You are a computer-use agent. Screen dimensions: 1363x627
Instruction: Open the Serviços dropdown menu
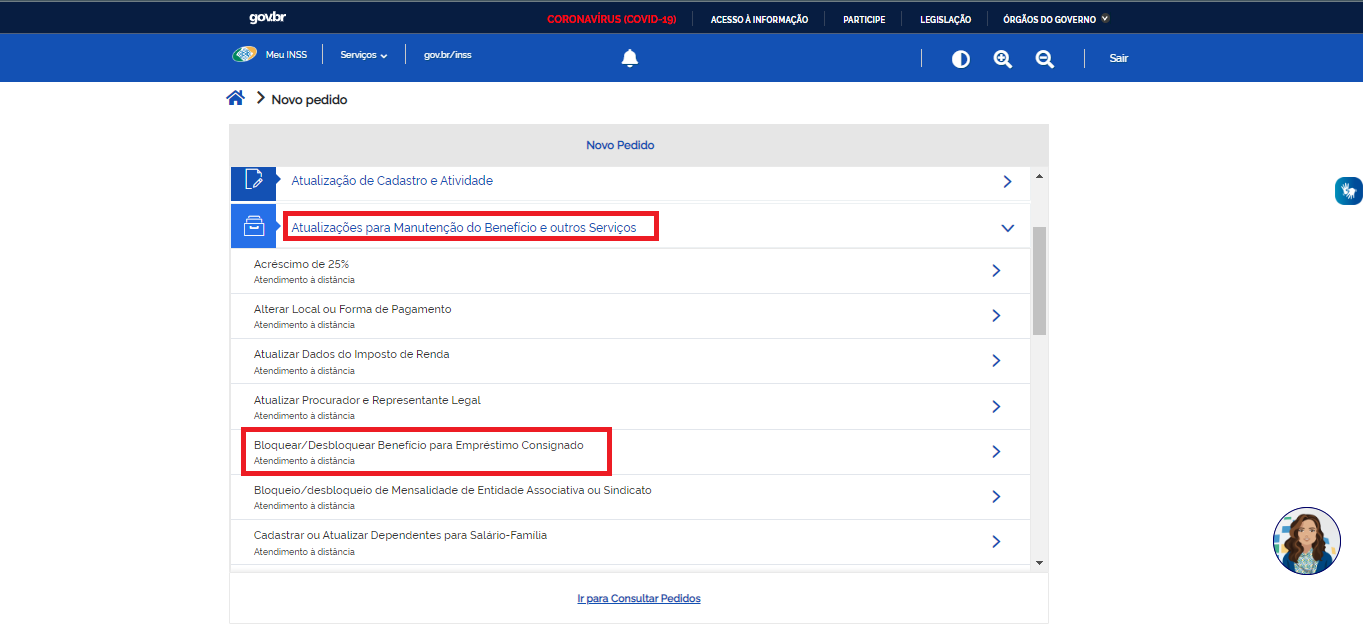pos(363,55)
